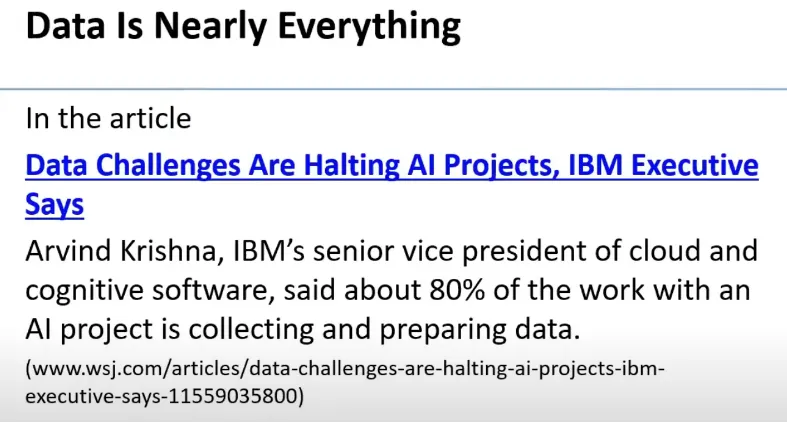
Task: Click the horizontal divider line below the title
Action: [x=394, y=89]
